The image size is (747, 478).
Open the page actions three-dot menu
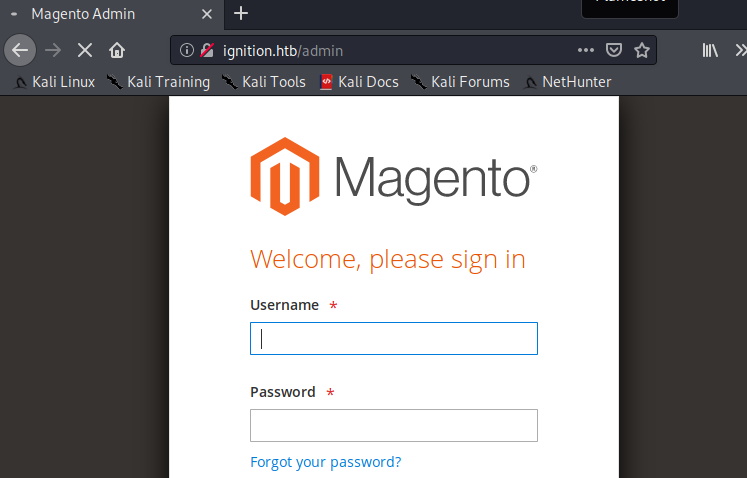[x=587, y=50]
